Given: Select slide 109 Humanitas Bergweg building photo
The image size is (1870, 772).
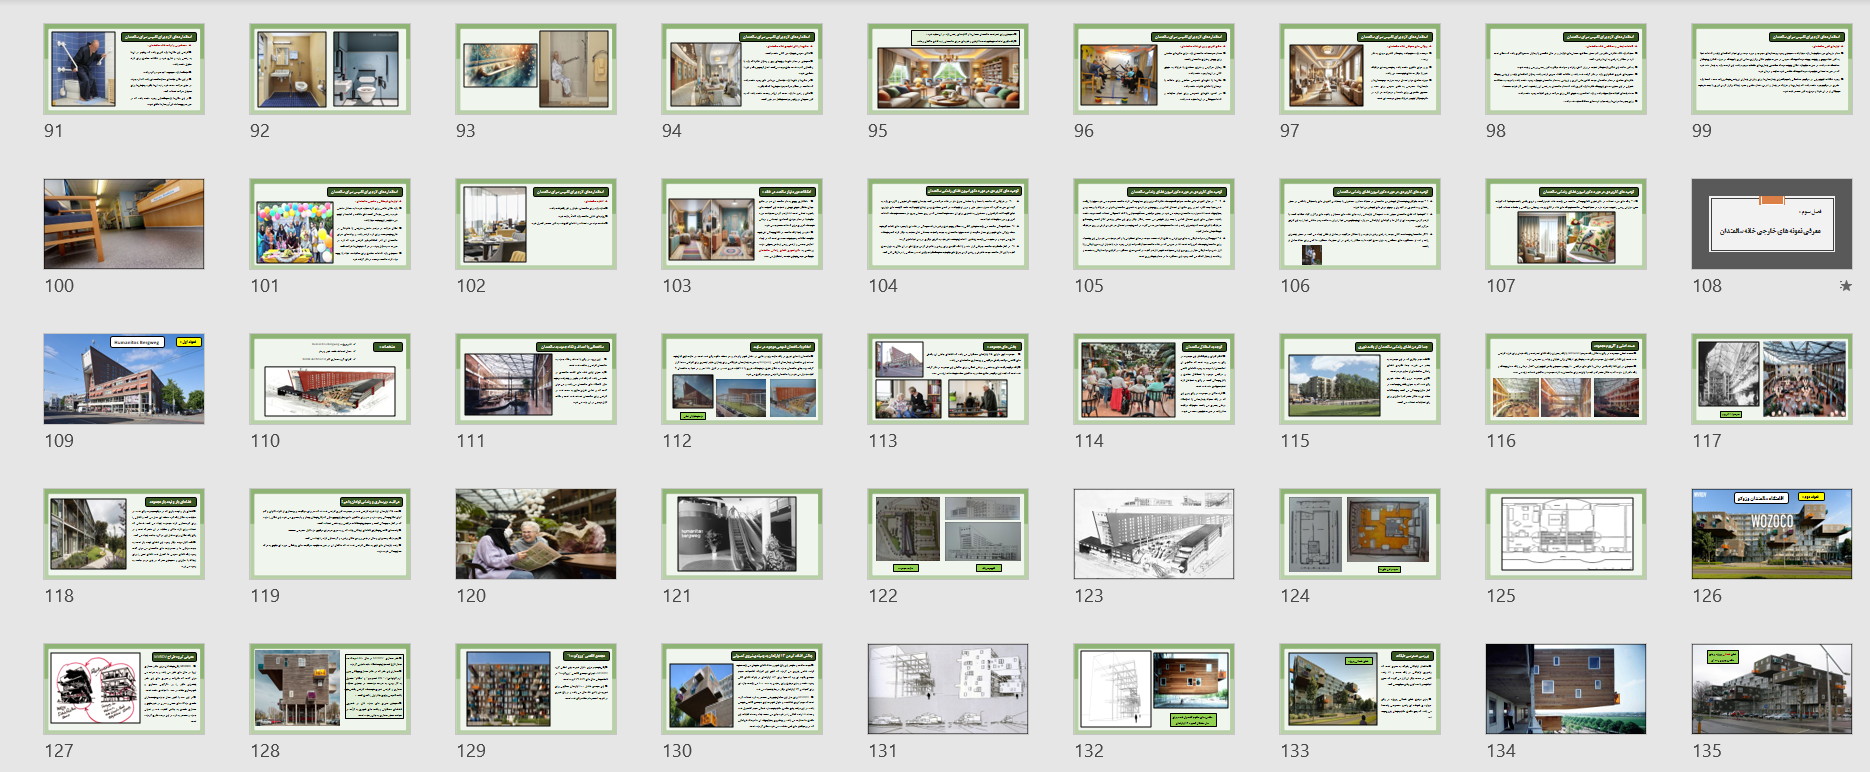Looking at the screenshot, I should pos(124,379).
